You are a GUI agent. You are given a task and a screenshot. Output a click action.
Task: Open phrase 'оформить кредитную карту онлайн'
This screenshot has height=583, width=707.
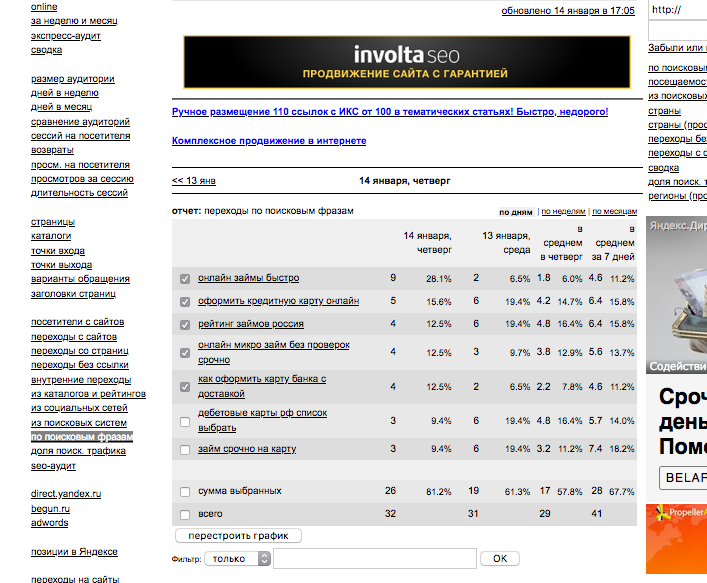(278, 301)
